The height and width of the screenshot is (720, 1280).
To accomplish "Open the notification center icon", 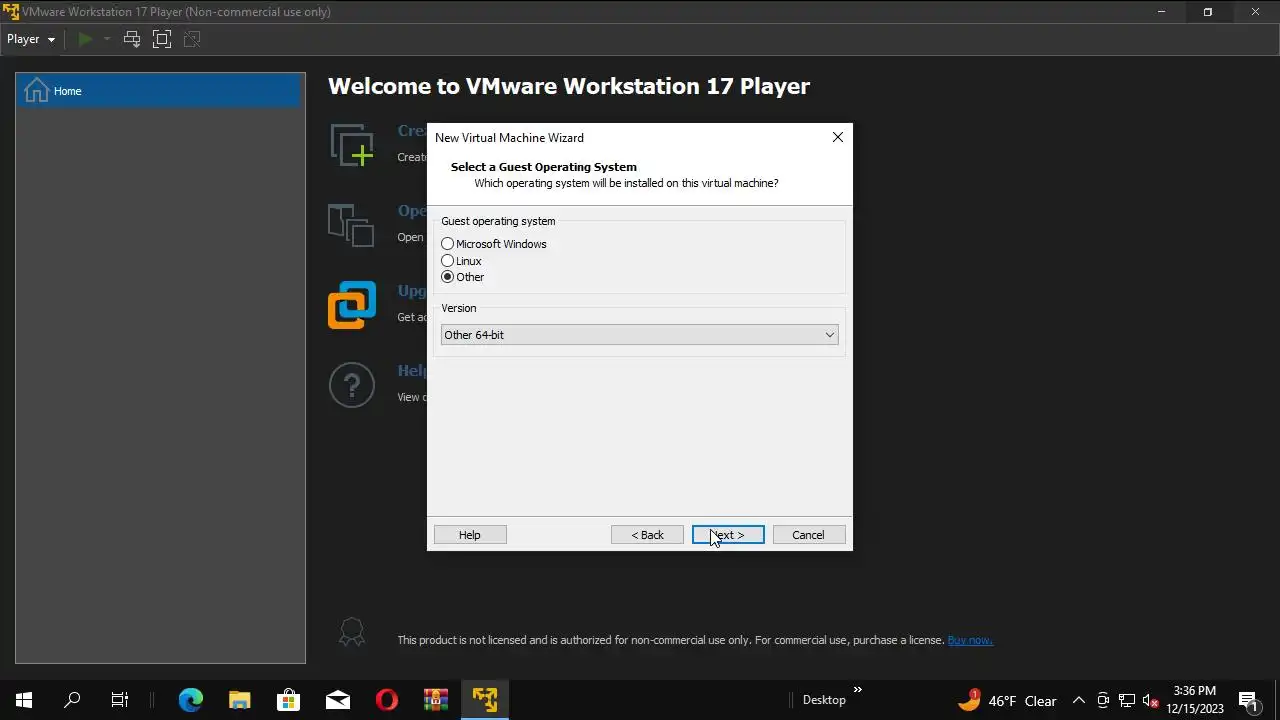I will (x=1247, y=700).
